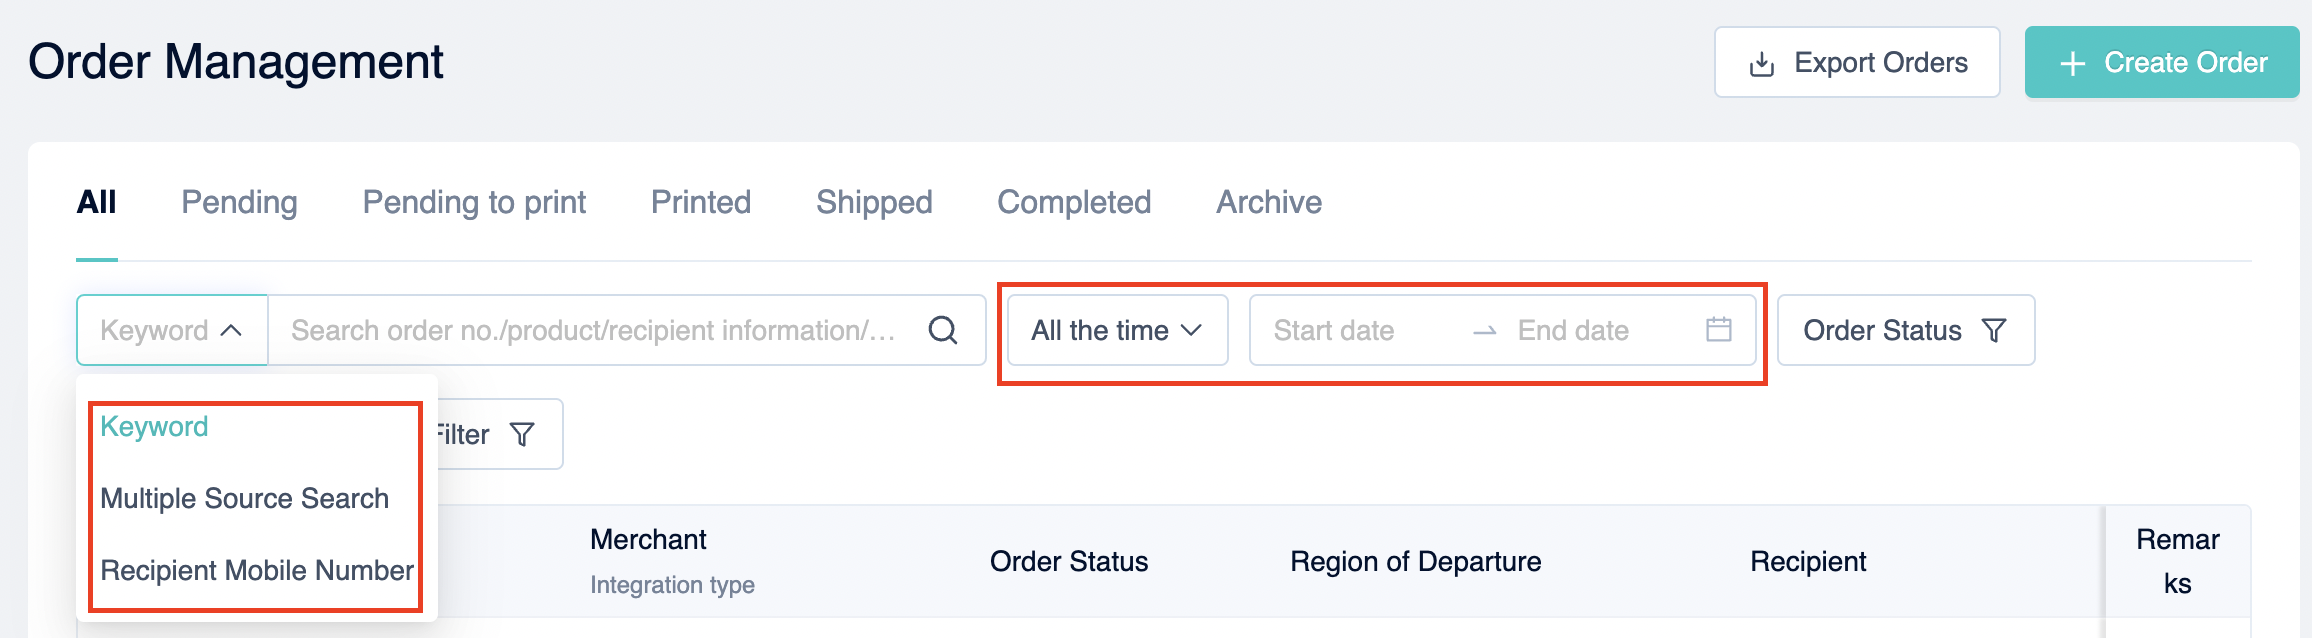Click the download icon on Export Orders

pos(1762,63)
